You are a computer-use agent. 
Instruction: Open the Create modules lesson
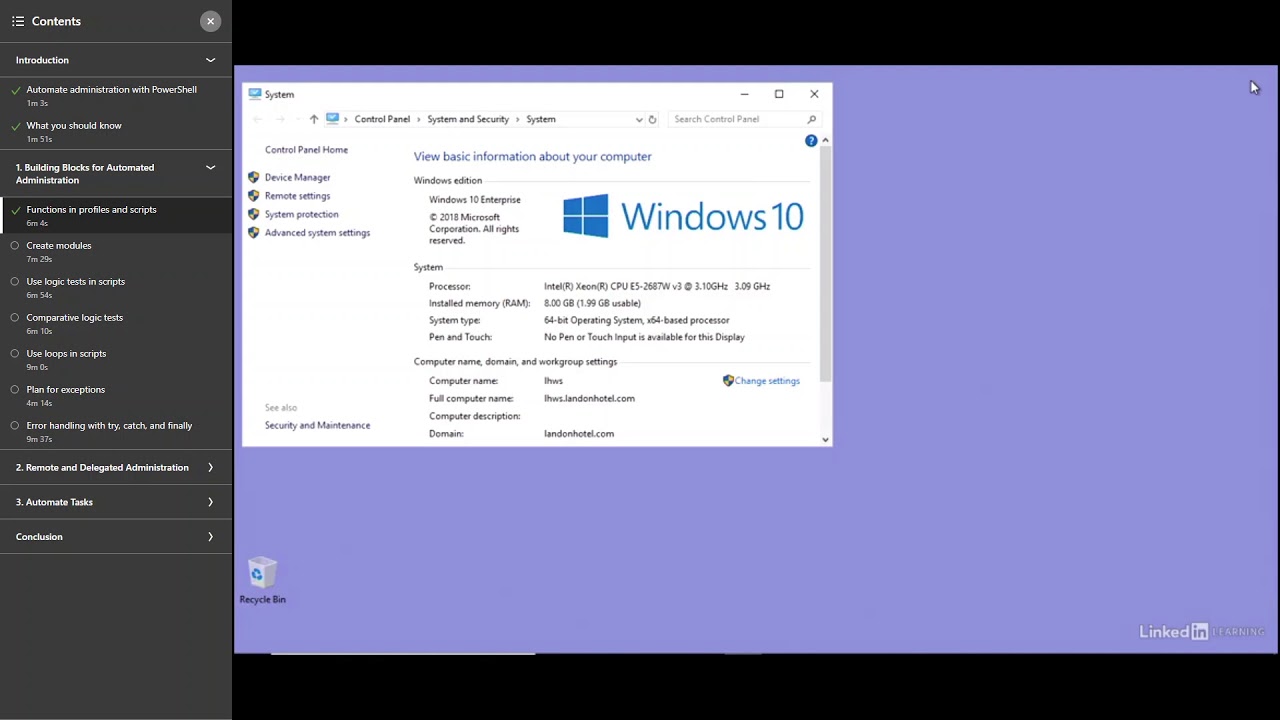pos(116,251)
